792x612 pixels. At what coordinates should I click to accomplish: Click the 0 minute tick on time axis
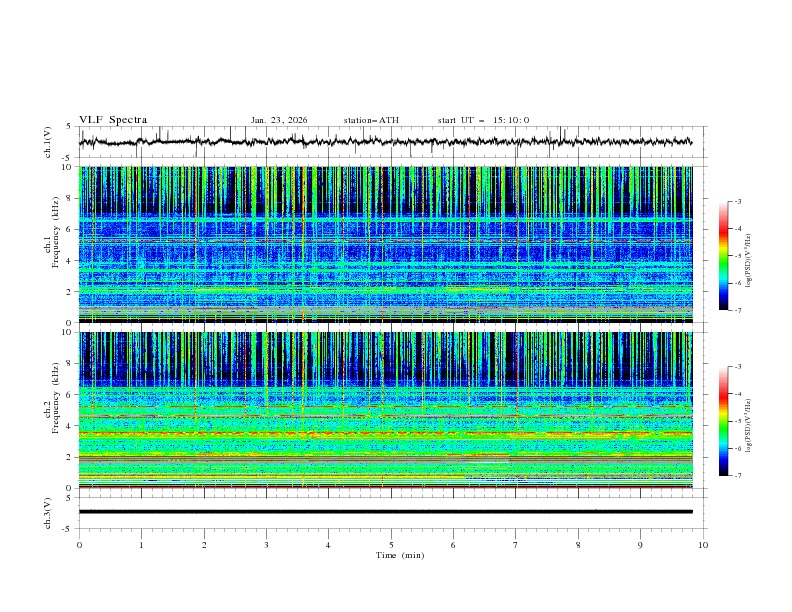pyautogui.click(x=79, y=545)
